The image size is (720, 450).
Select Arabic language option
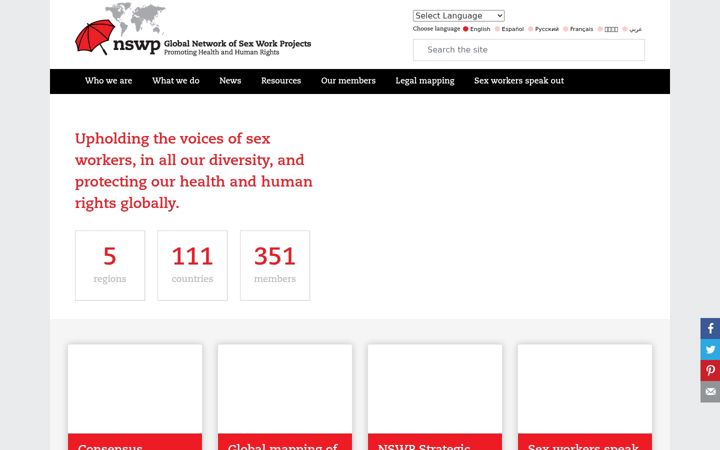tap(632, 29)
